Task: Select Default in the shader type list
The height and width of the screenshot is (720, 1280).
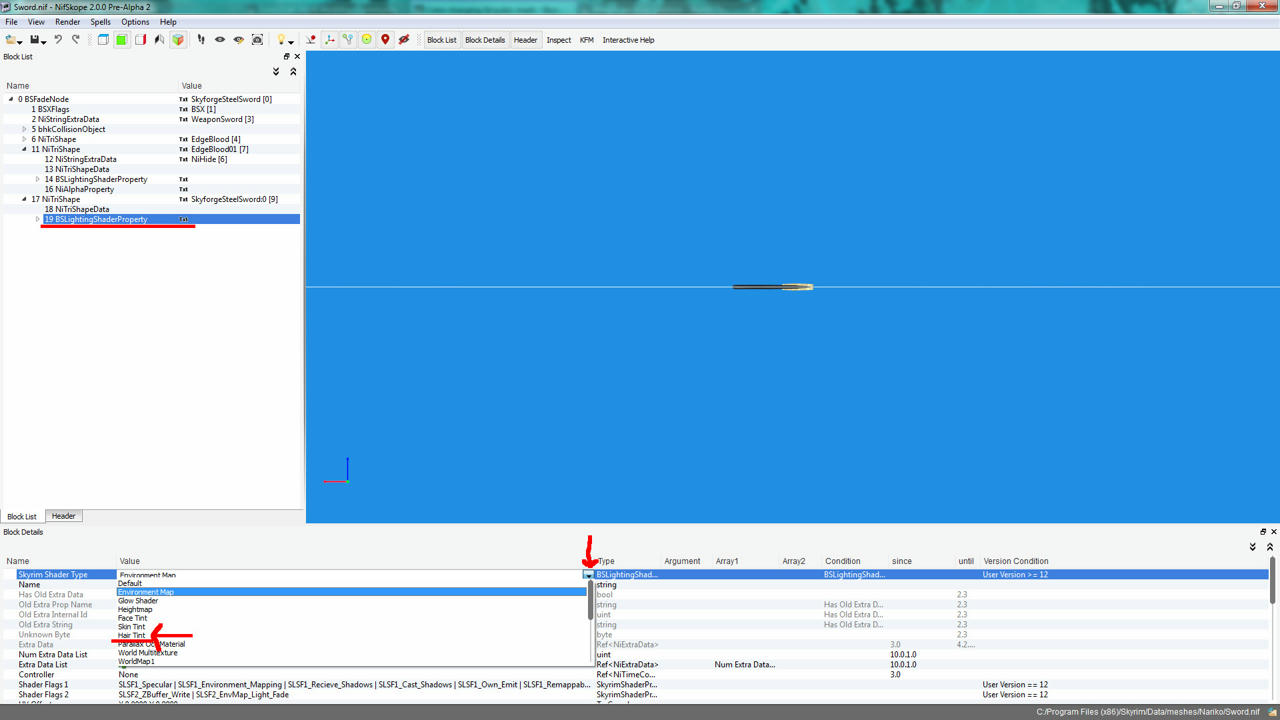Action: (x=130, y=583)
